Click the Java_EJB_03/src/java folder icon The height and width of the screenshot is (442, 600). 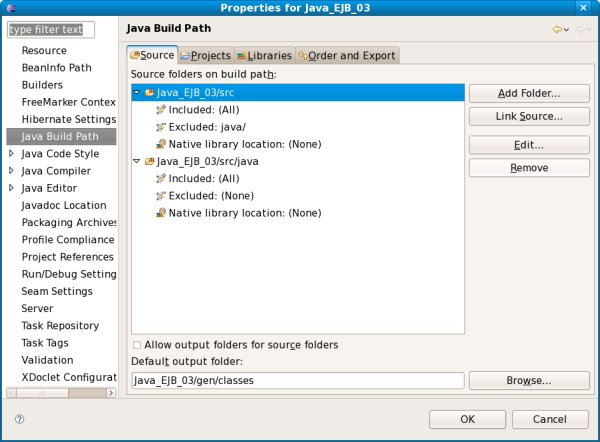[149, 161]
